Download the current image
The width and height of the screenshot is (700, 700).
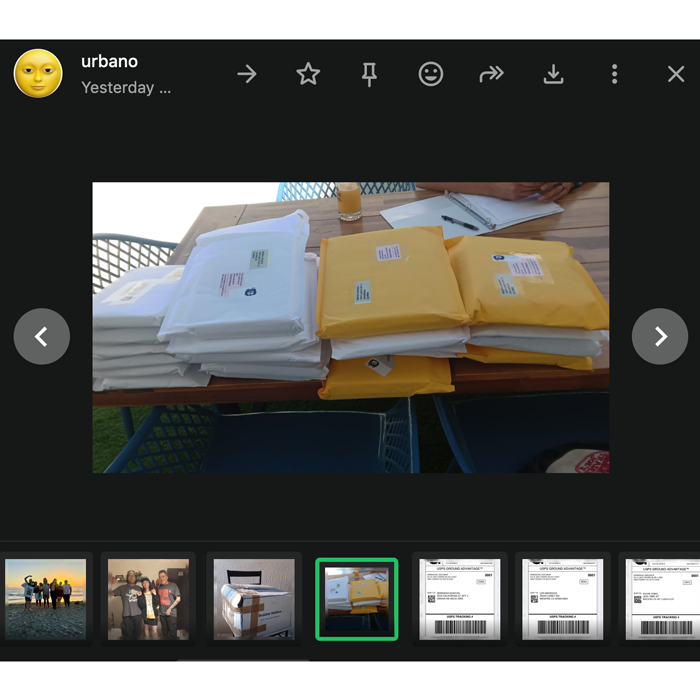pos(553,74)
